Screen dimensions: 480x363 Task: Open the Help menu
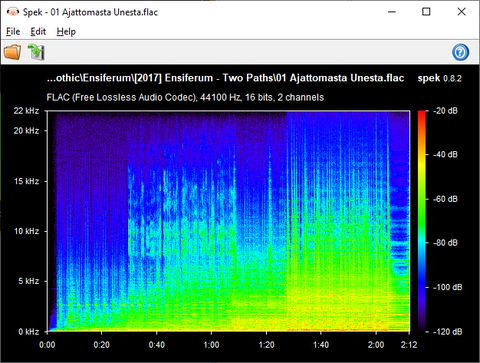(66, 32)
